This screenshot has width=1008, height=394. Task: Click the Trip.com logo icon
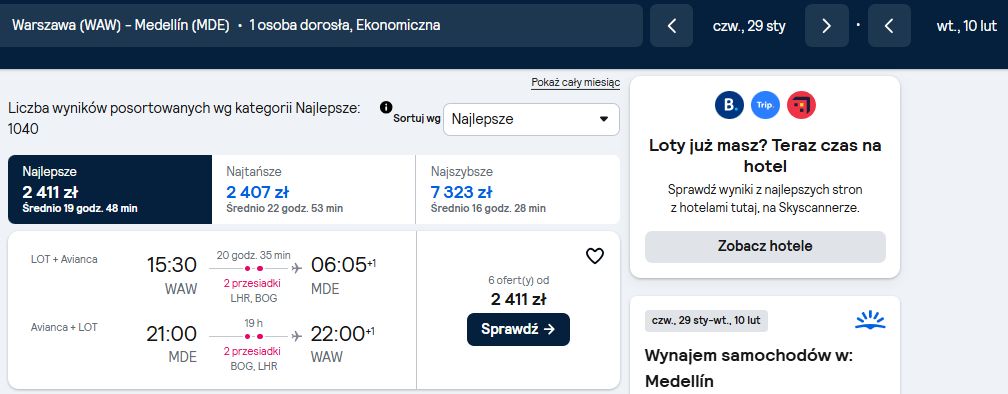(x=765, y=105)
